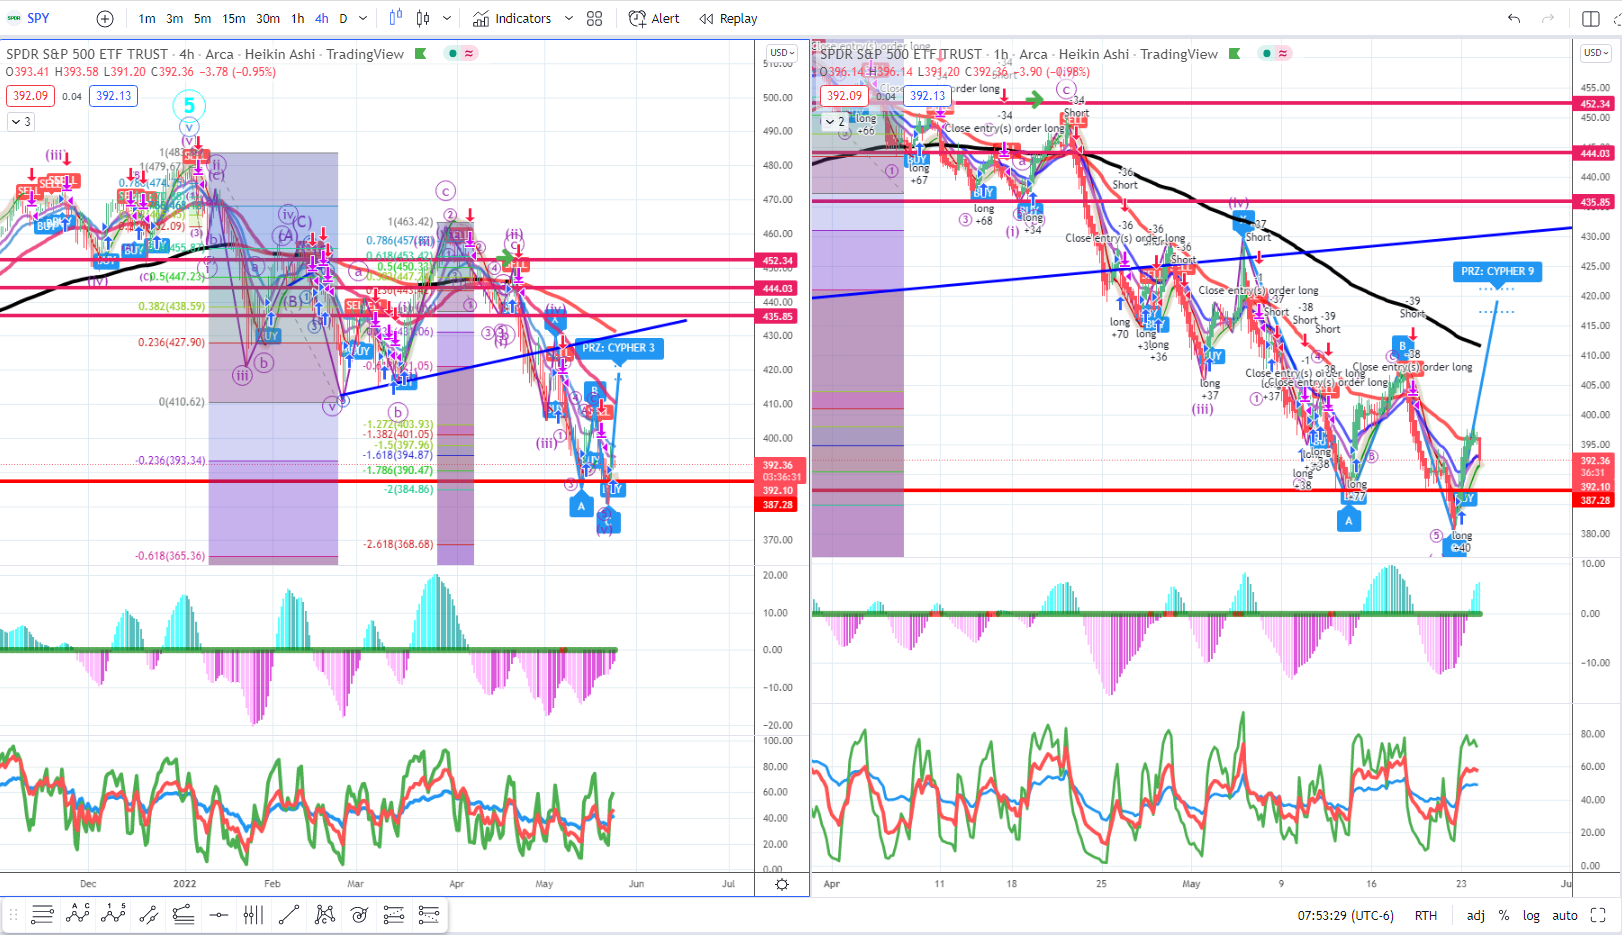Click the fullscreen chart icon

coord(1598,915)
